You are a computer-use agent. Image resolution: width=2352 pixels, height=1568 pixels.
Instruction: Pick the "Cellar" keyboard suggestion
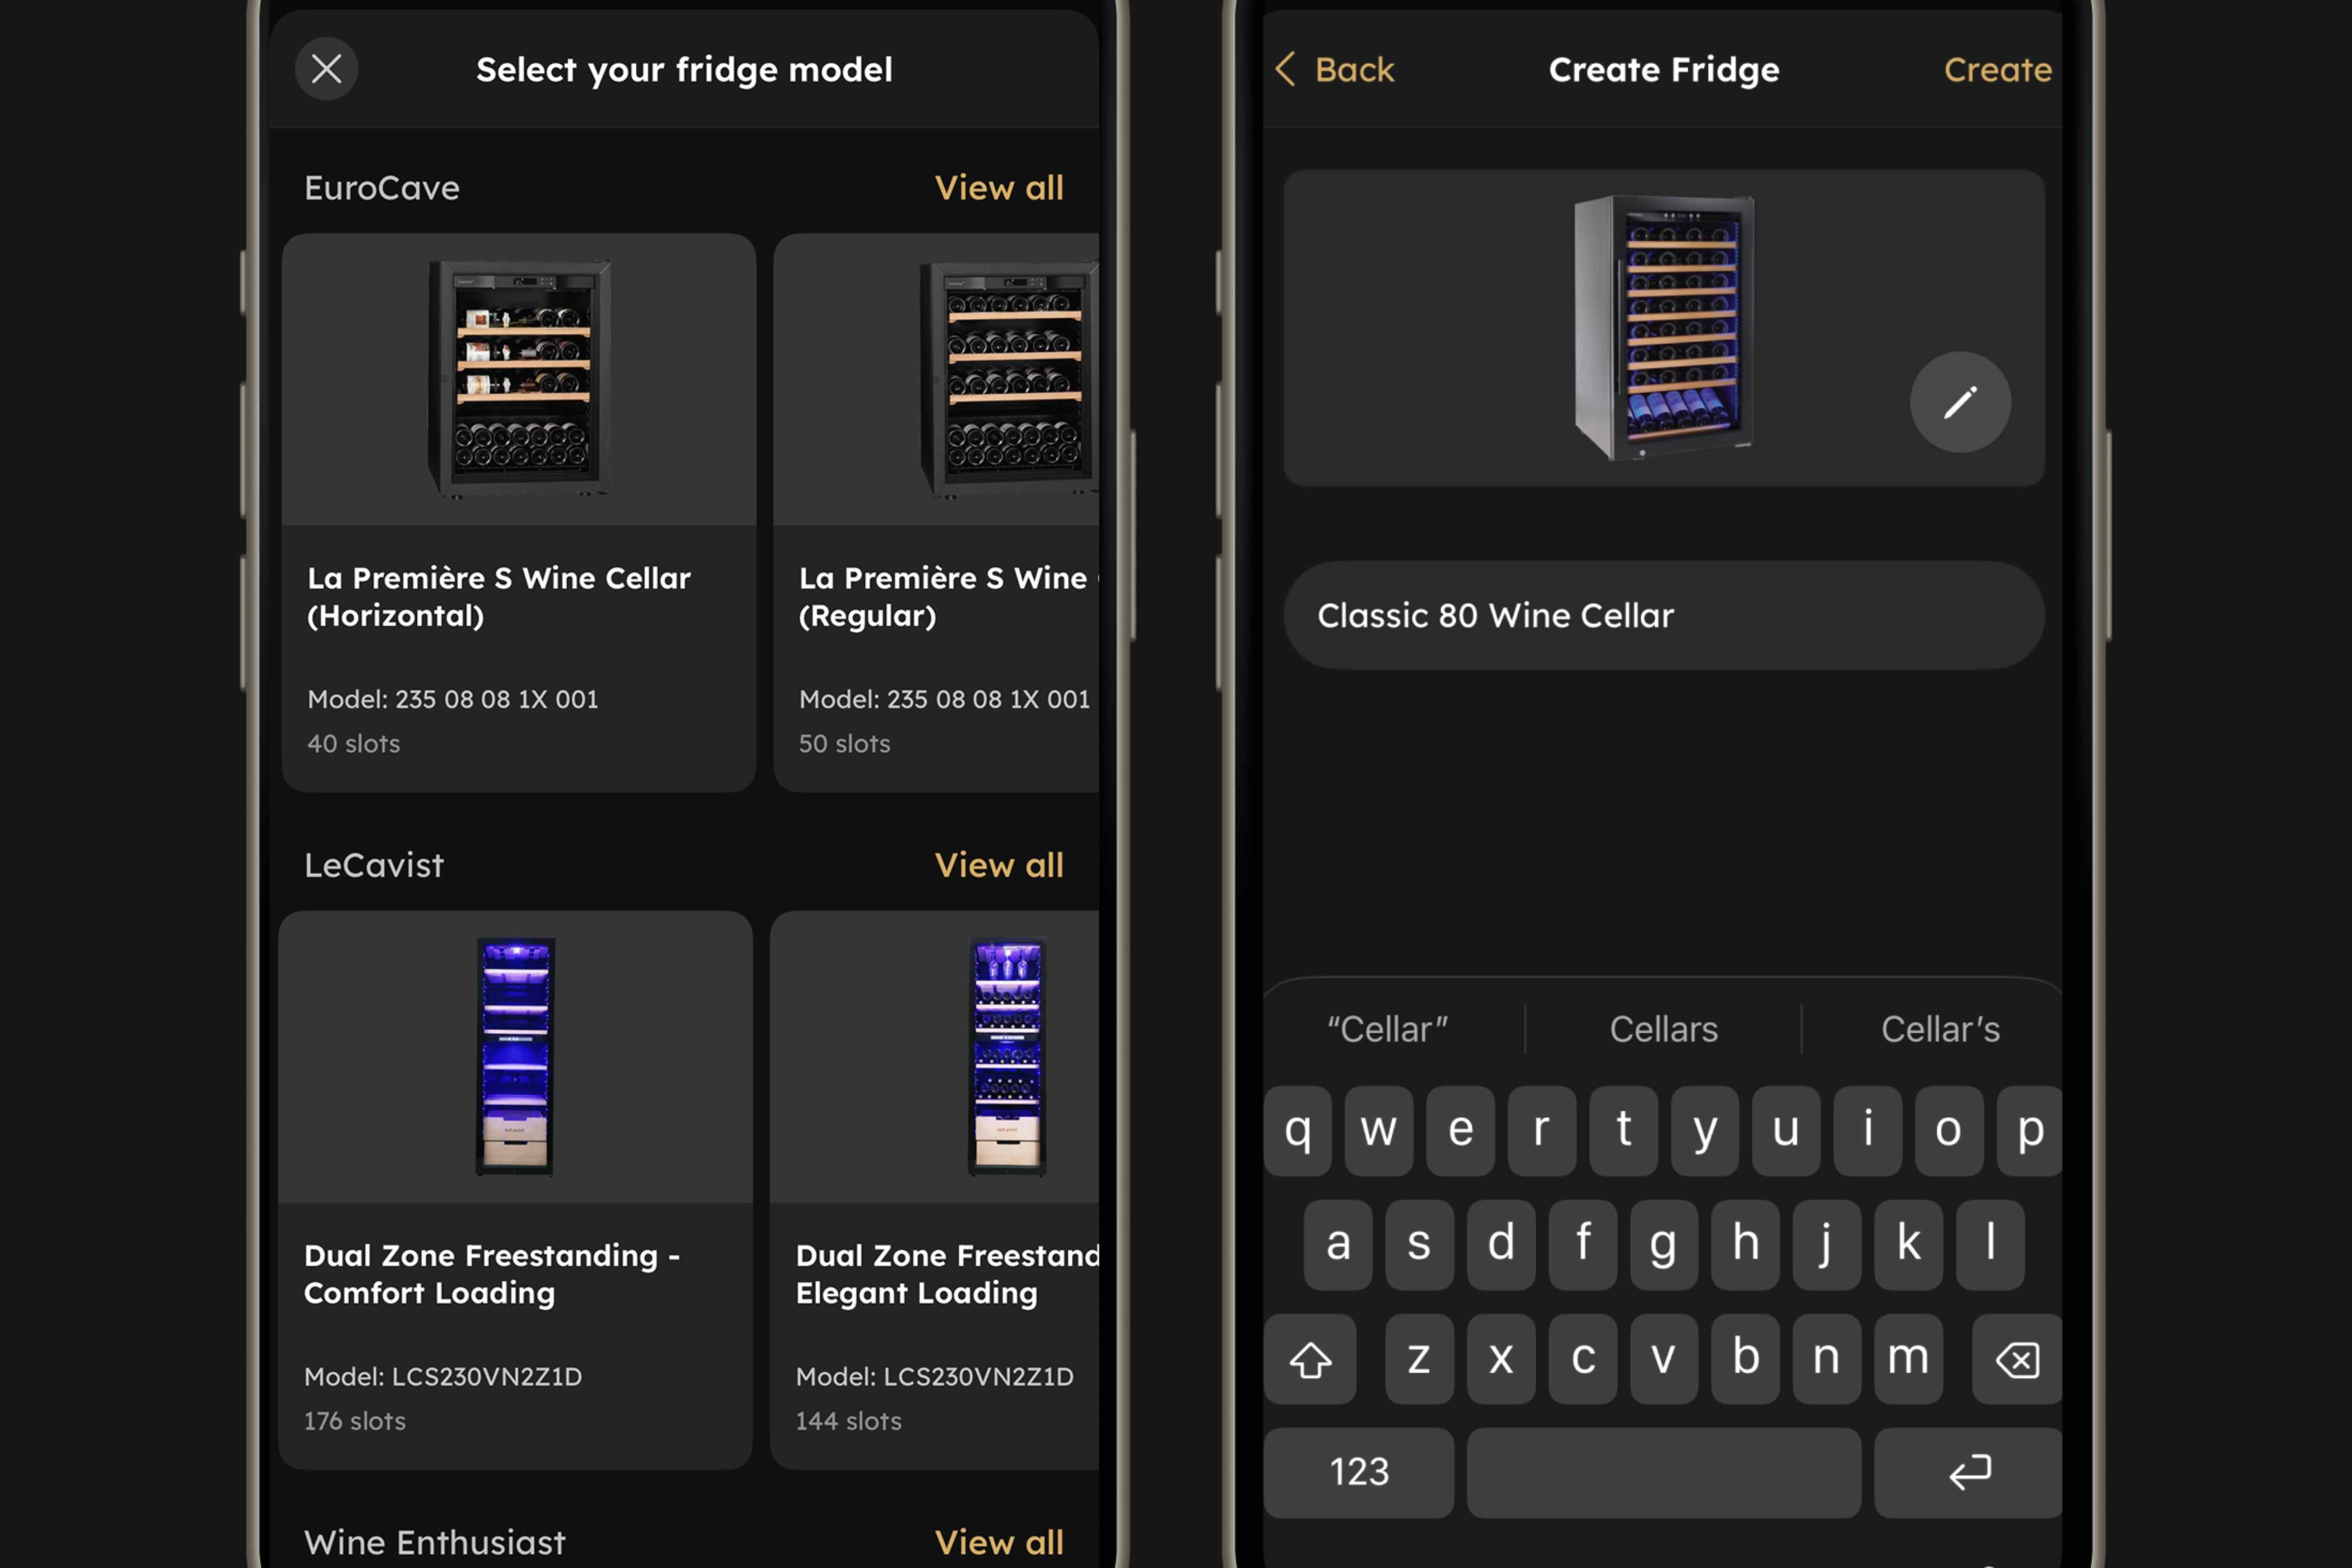(1387, 1029)
